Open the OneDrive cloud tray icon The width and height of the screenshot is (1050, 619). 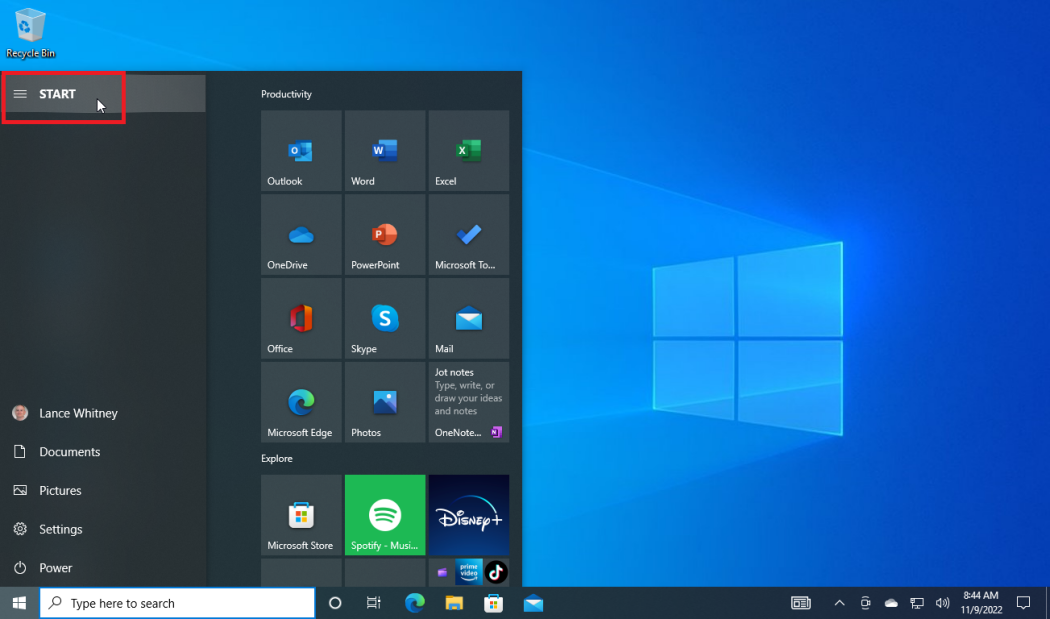(891, 603)
